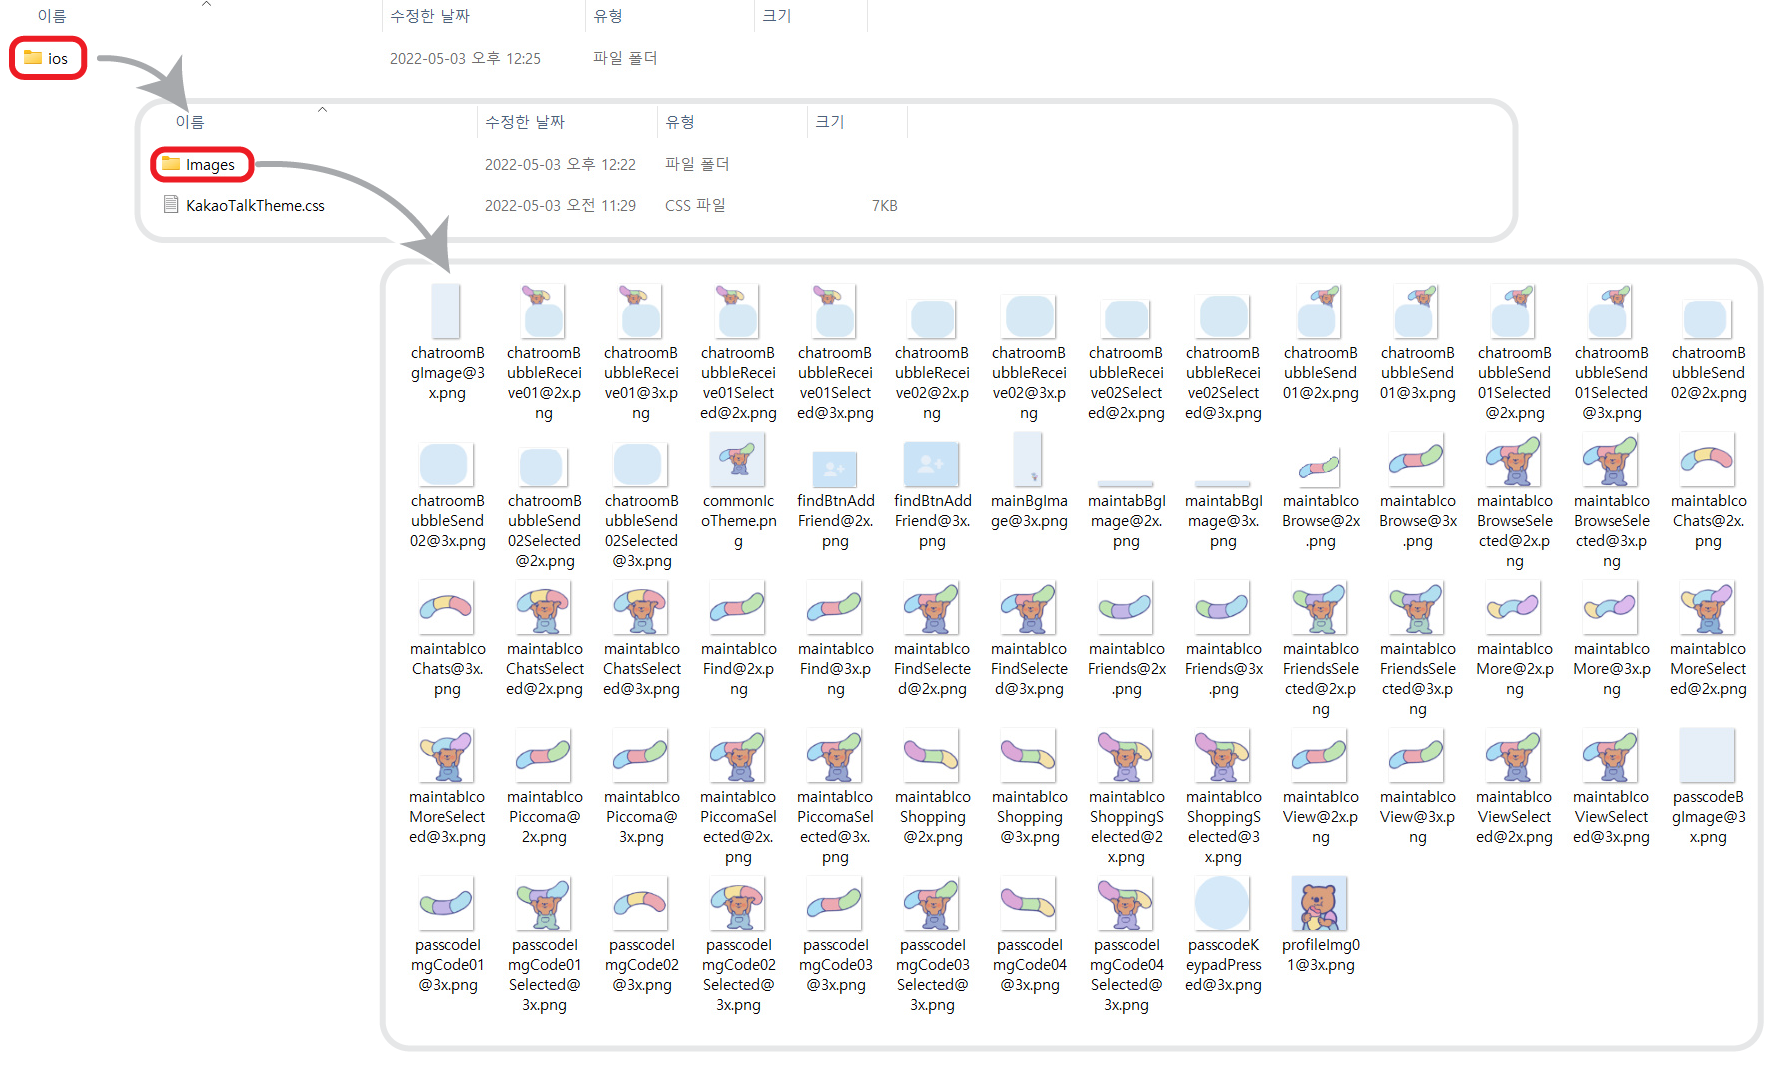
Task: Select passcodeImgCode04@3x.png file
Action: pyautogui.click(x=1029, y=935)
